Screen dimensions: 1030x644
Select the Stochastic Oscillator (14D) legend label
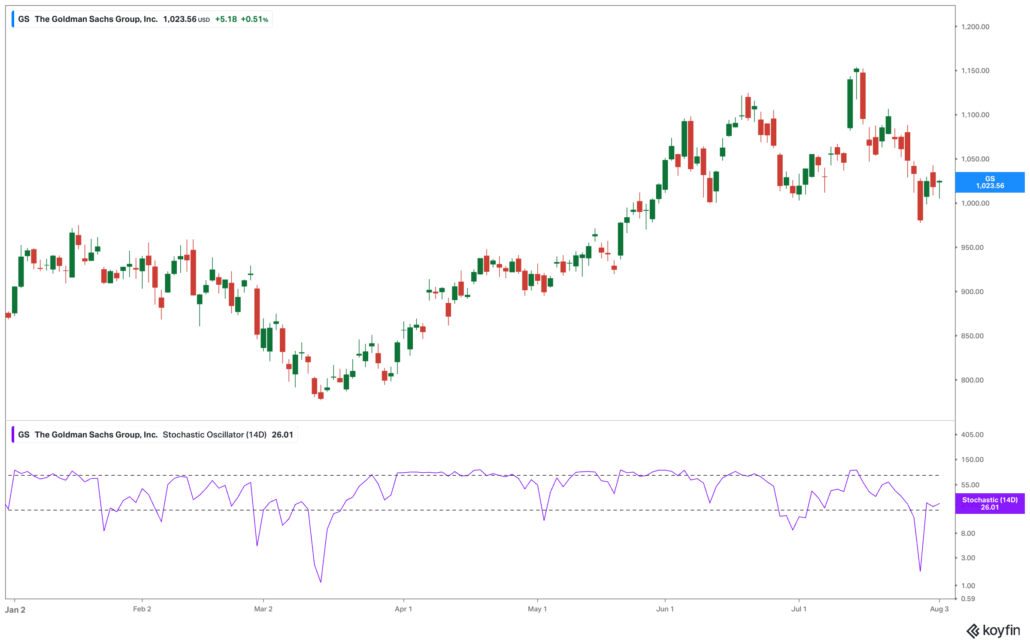[x=214, y=434]
